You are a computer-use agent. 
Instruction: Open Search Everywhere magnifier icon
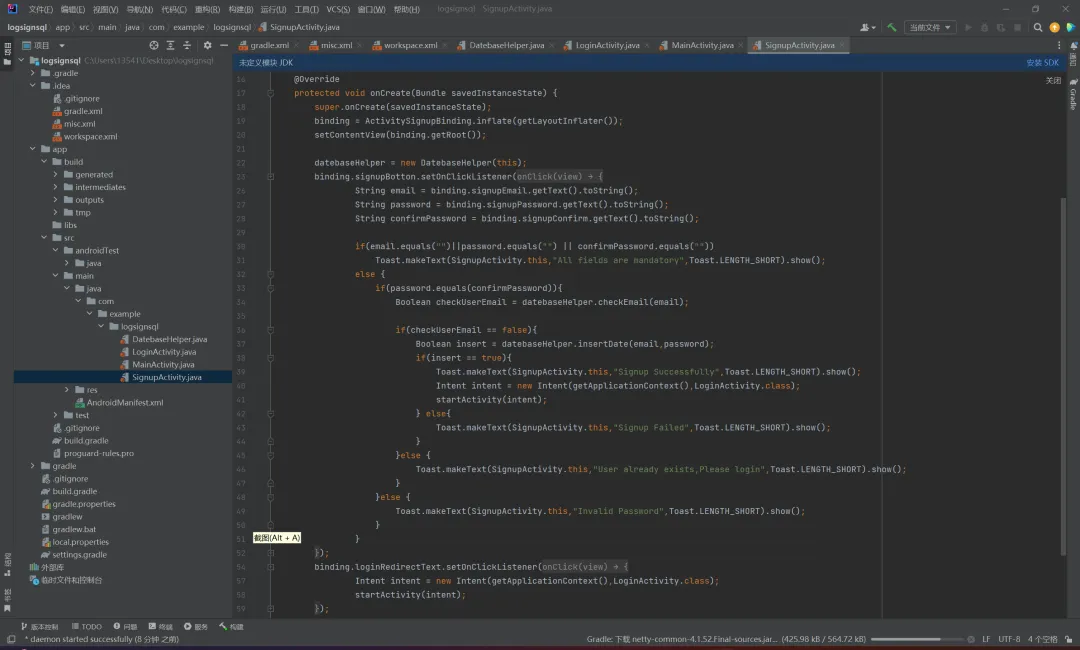pos(1038,28)
